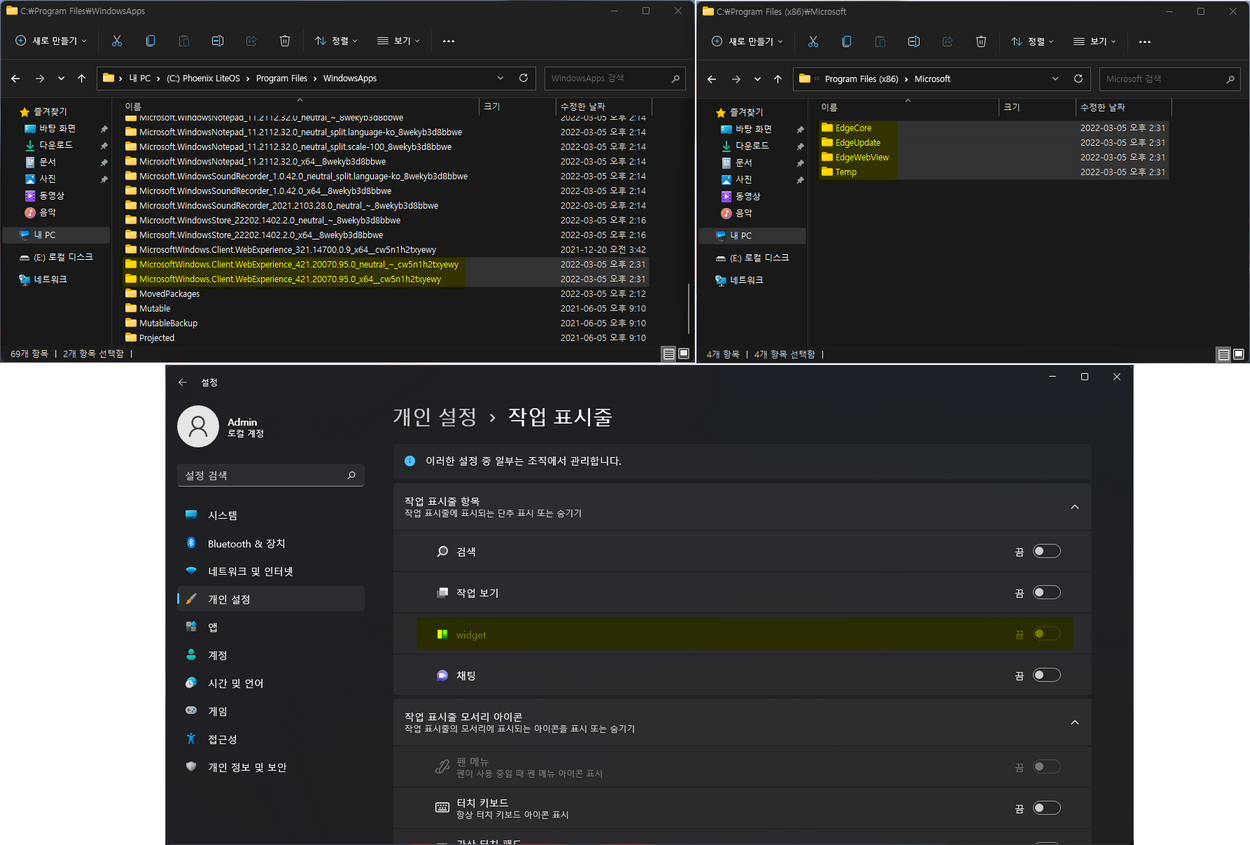
Task: Switch to large icons view in WindowsApps status bar
Action: click(x=684, y=354)
